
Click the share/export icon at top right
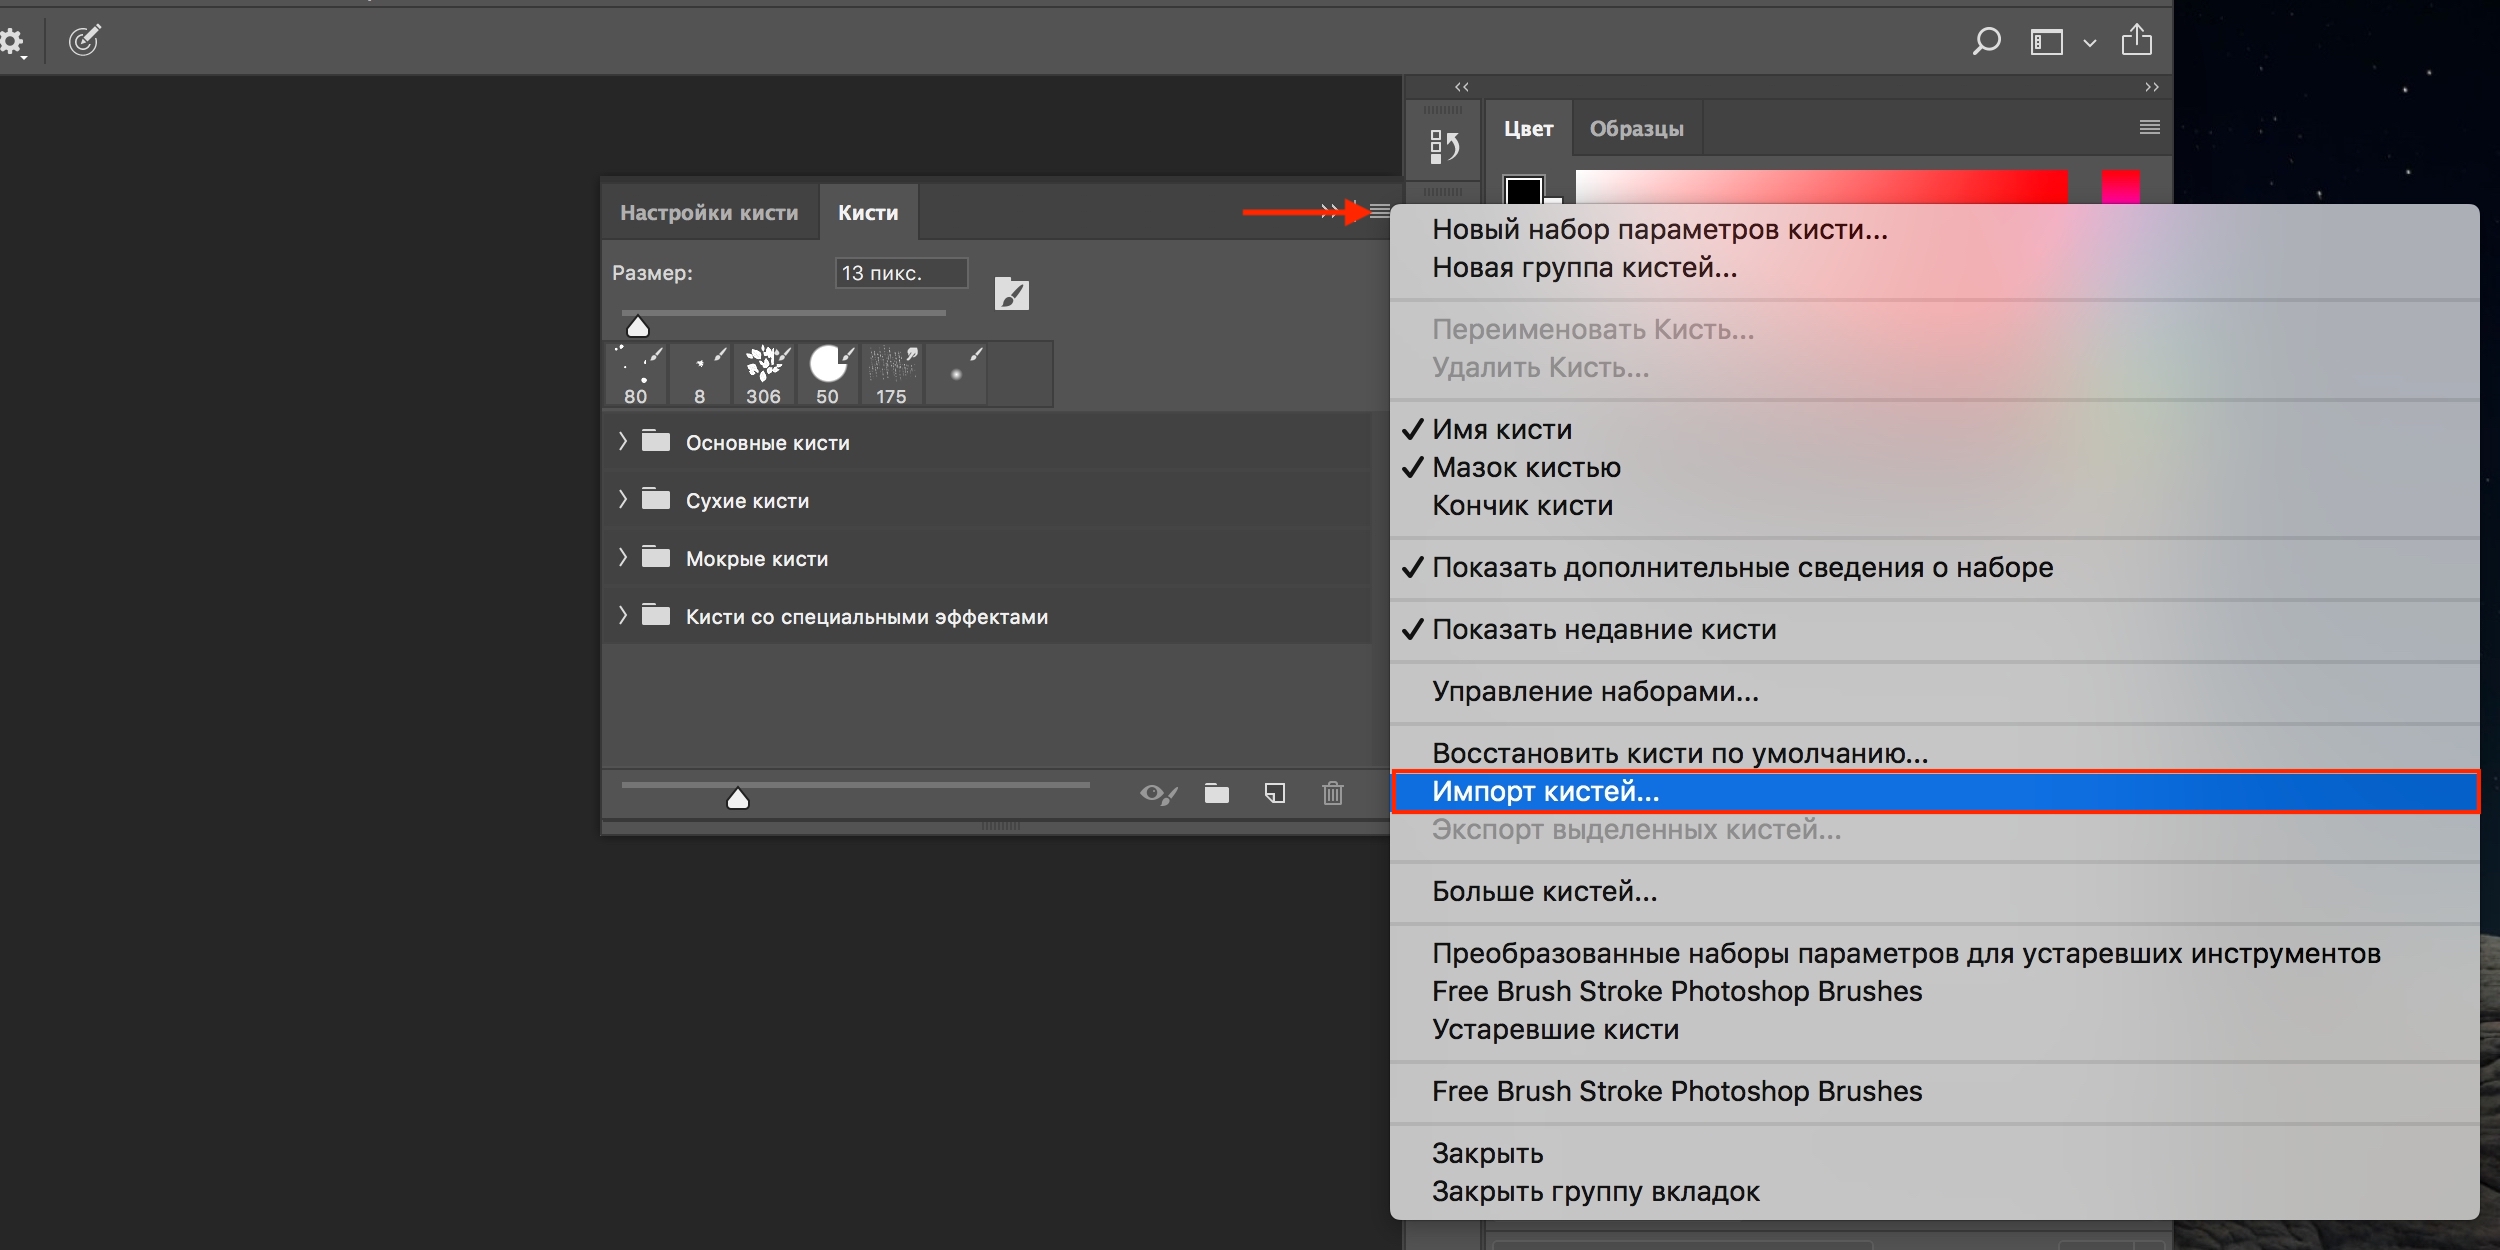click(2136, 40)
